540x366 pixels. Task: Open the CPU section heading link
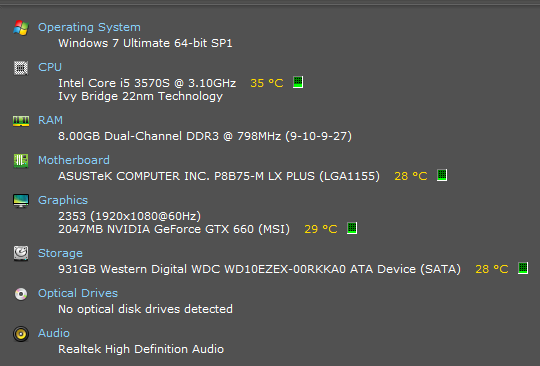tap(50, 67)
